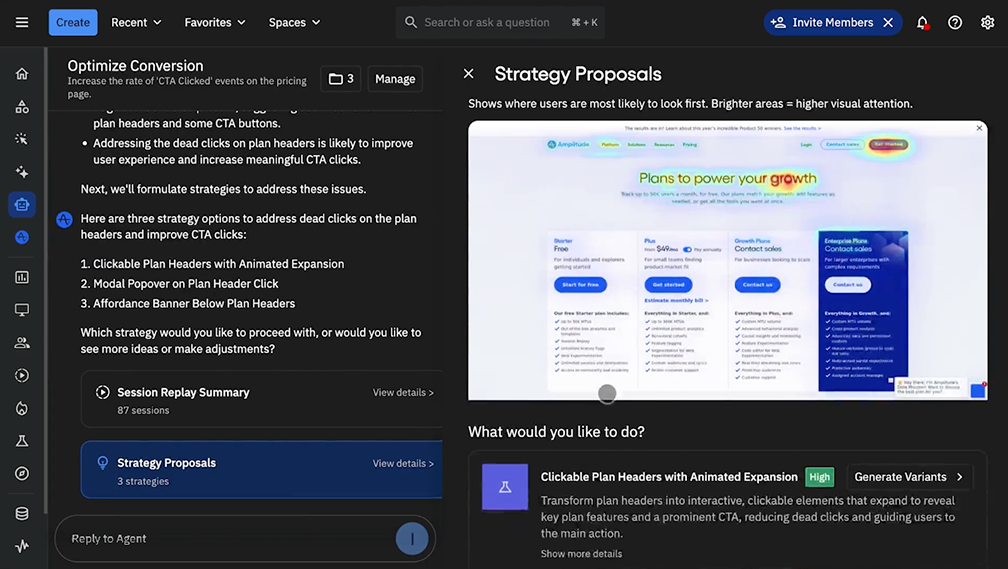Close the Strategy Proposals panel
The image size is (1008, 569).
point(469,74)
